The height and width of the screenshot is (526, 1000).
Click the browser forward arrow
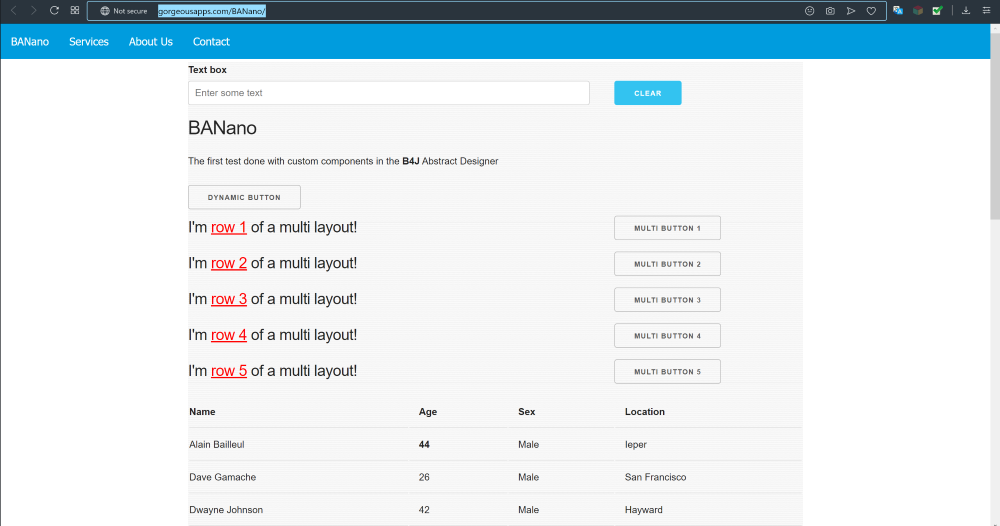(x=34, y=11)
